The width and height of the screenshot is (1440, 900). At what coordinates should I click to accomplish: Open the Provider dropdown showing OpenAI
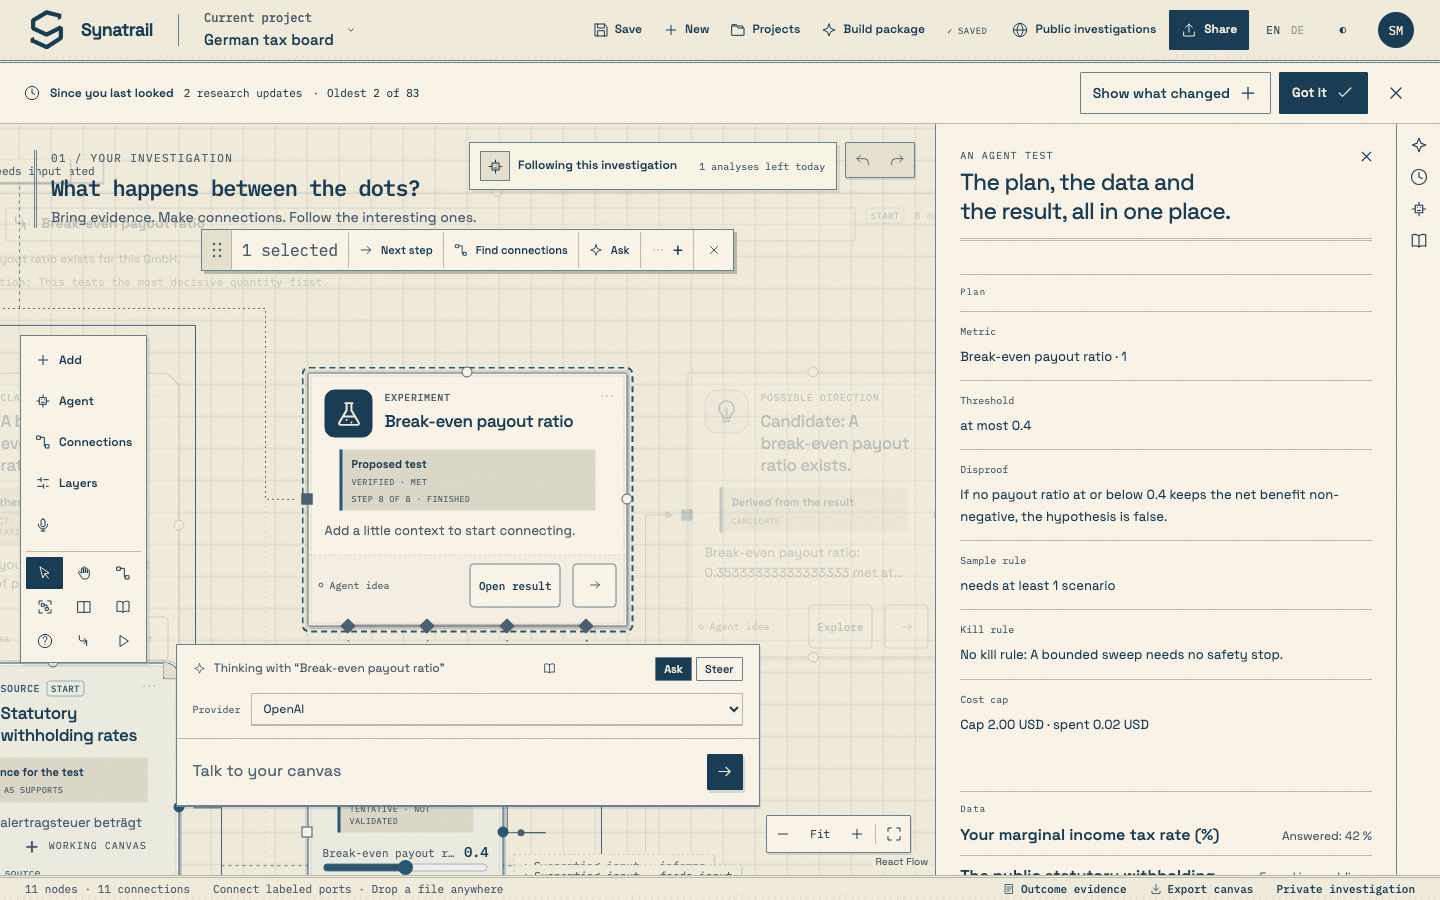coord(497,709)
